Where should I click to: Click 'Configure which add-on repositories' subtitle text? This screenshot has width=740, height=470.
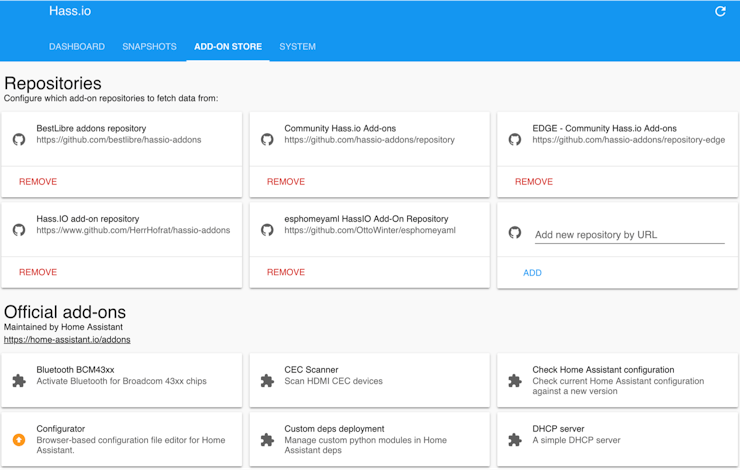(x=111, y=98)
